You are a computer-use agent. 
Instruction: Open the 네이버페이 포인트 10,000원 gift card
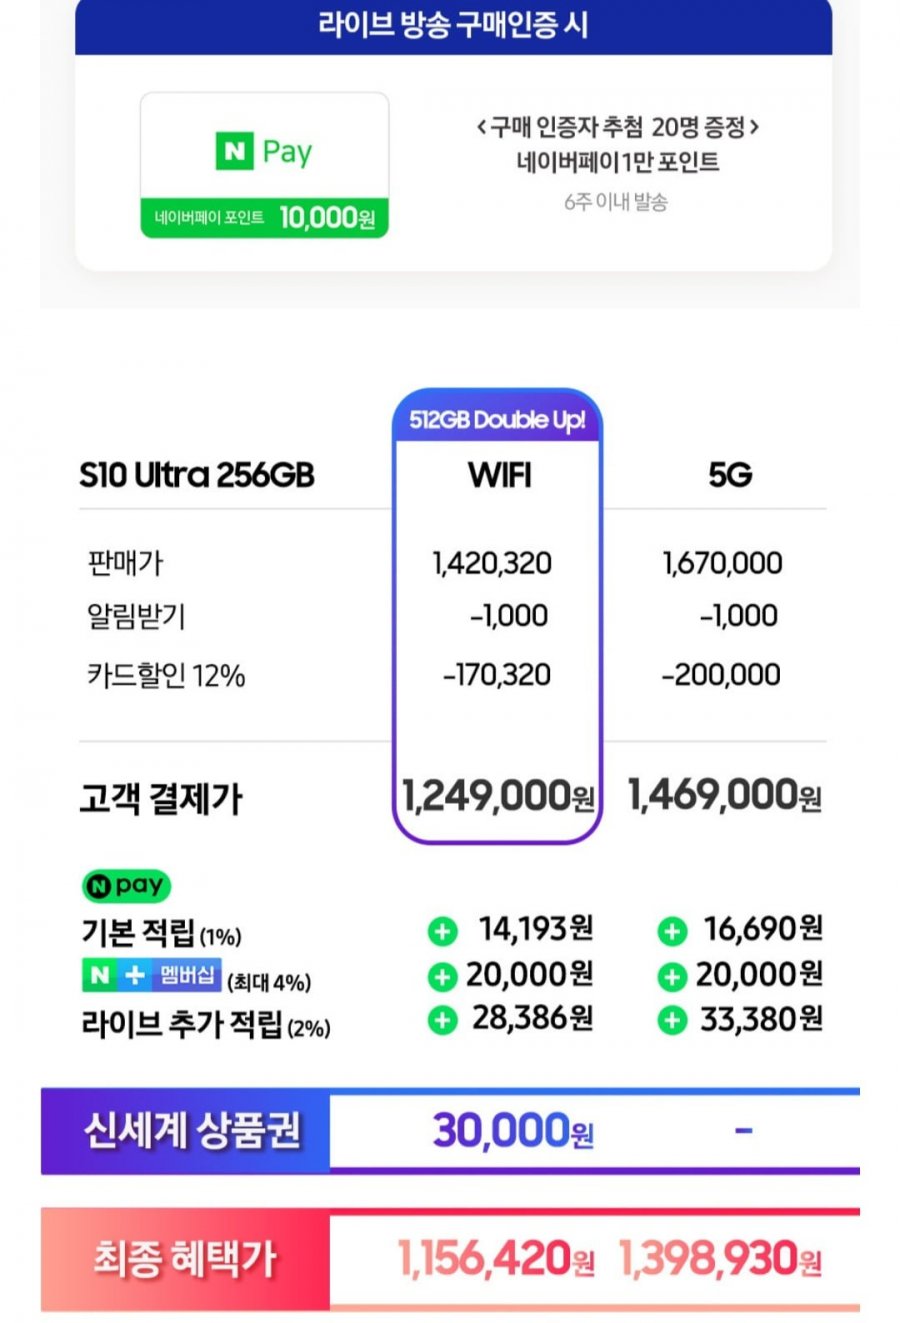click(x=264, y=166)
